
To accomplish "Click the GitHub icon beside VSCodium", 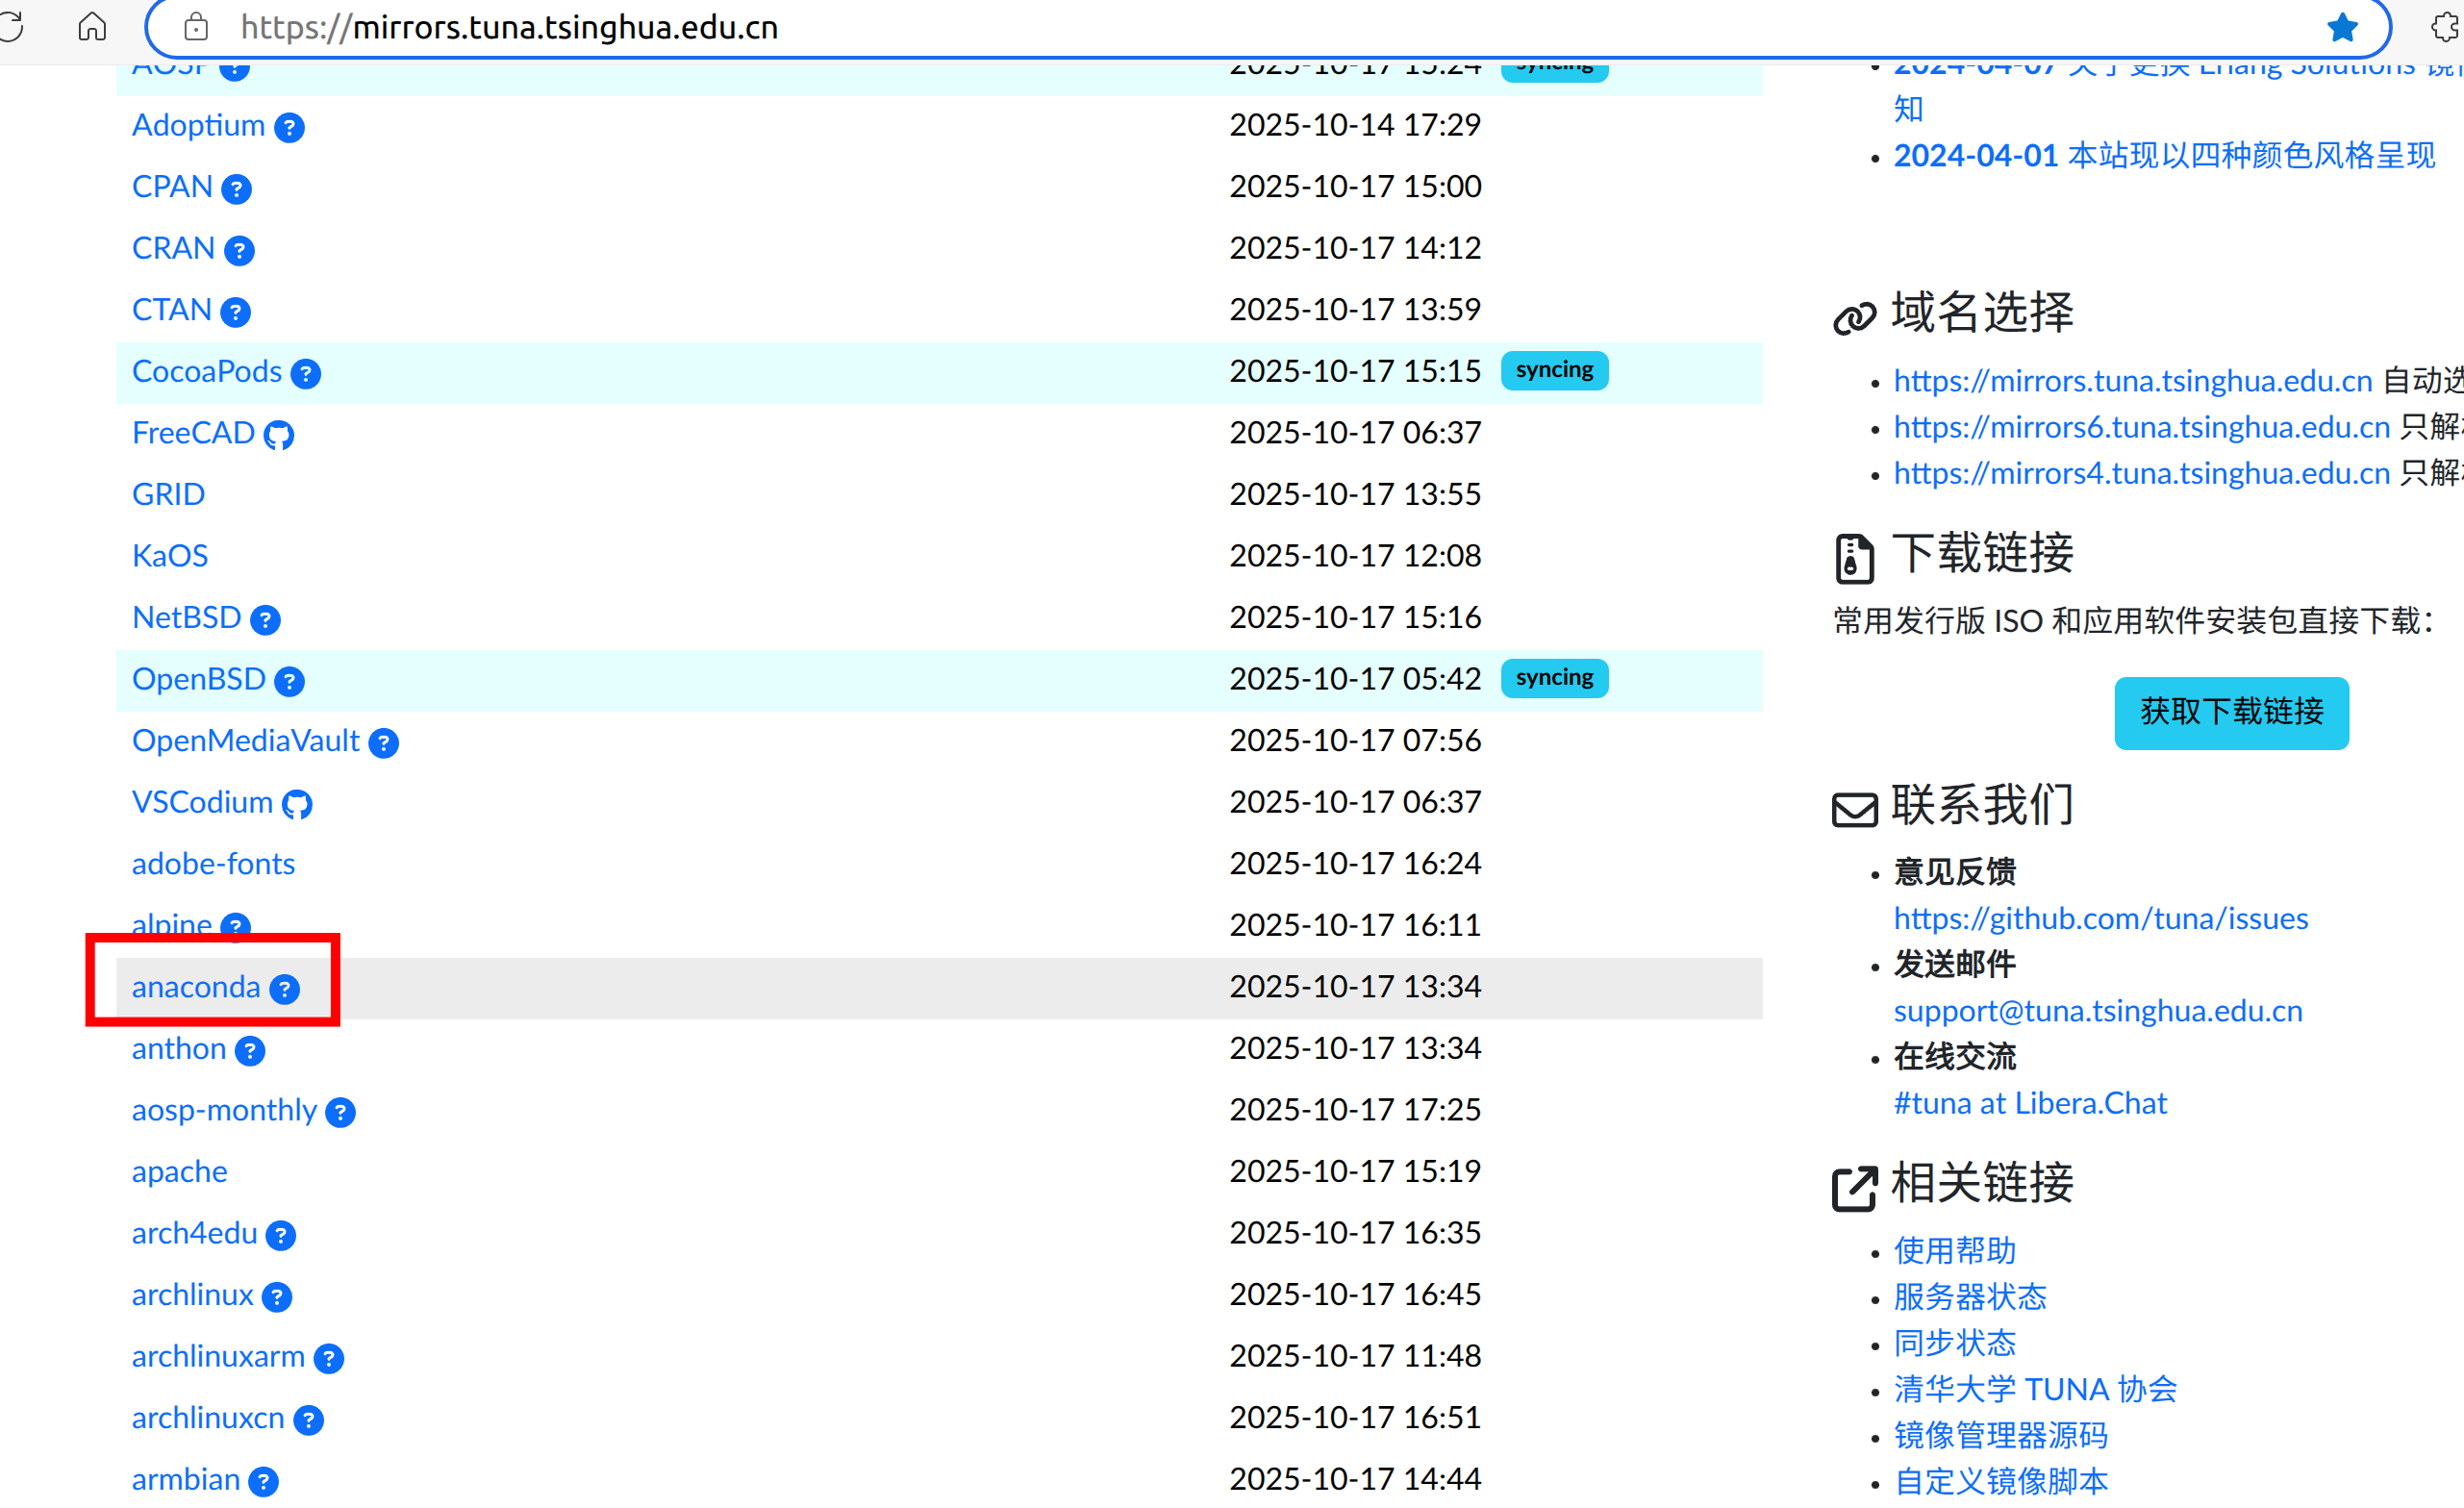I will point(297,804).
